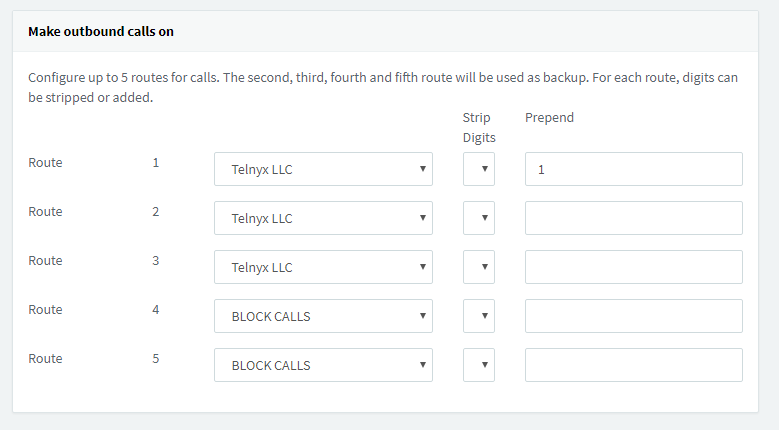This screenshot has height=430, width=779.
Task: Focus the Route 4 Prepend input
Action: [633, 316]
